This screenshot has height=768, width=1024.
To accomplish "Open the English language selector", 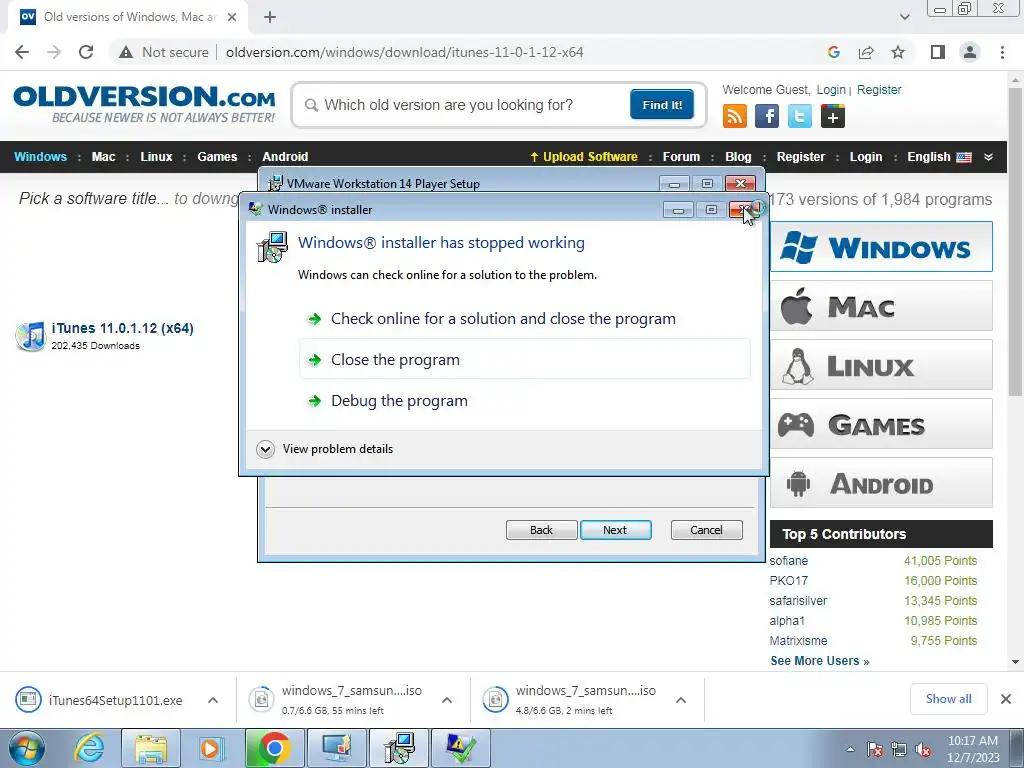I will pyautogui.click(x=939, y=157).
